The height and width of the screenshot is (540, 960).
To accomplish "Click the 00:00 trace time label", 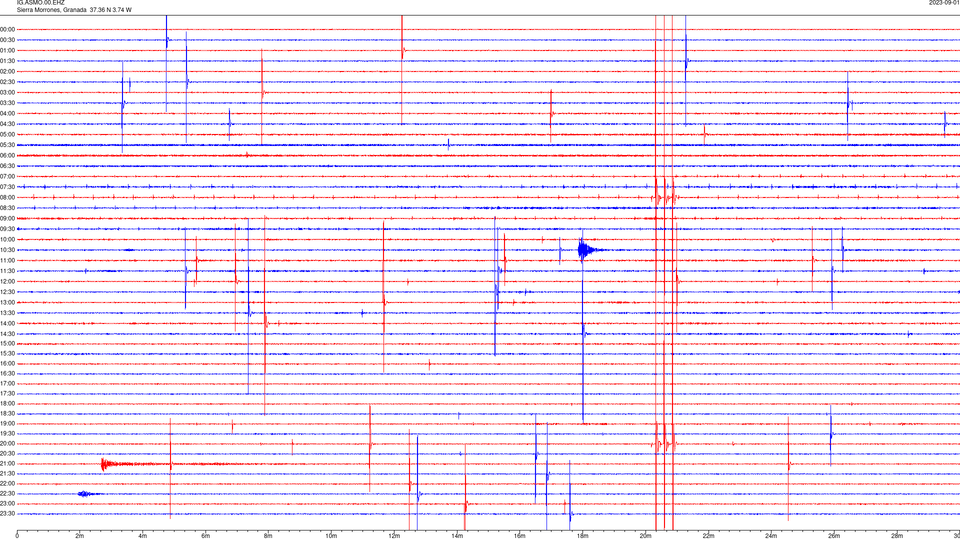I will tap(8, 29).
